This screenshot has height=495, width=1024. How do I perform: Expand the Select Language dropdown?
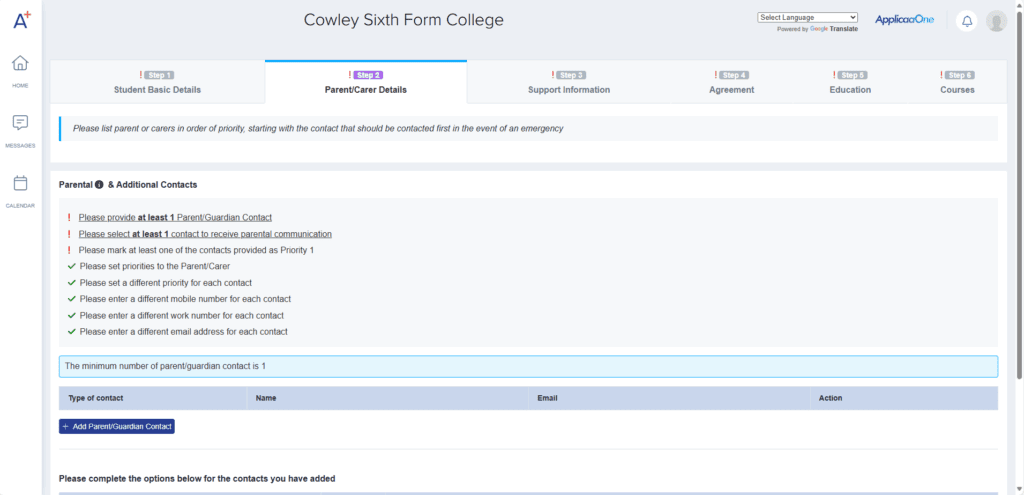(807, 17)
